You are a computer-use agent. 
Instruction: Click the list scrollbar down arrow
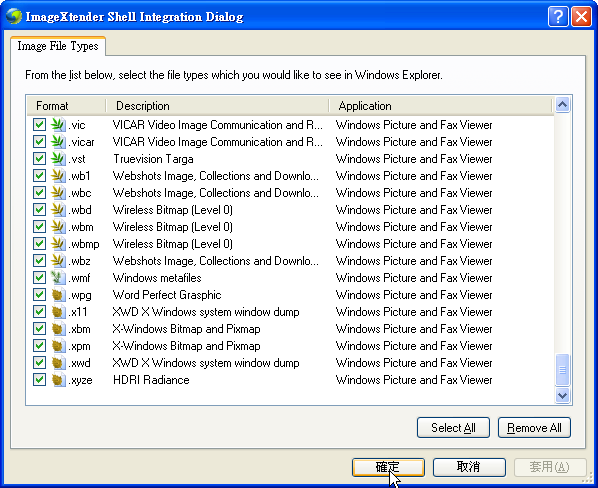pos(563,395)
